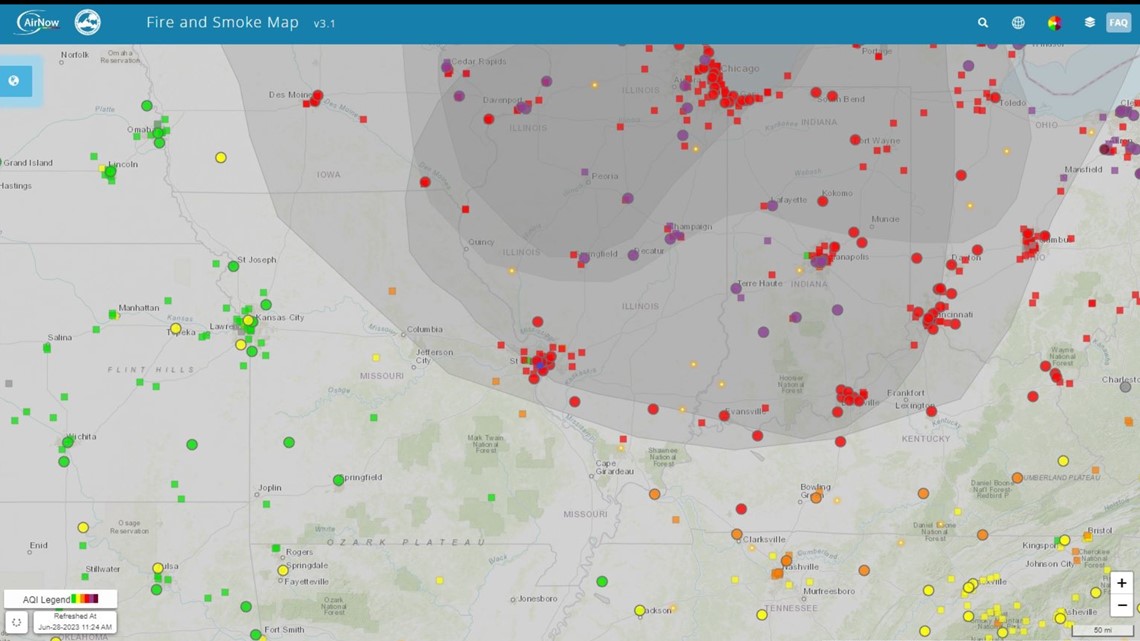Open the location search magnifier

[x=983, y=23]
